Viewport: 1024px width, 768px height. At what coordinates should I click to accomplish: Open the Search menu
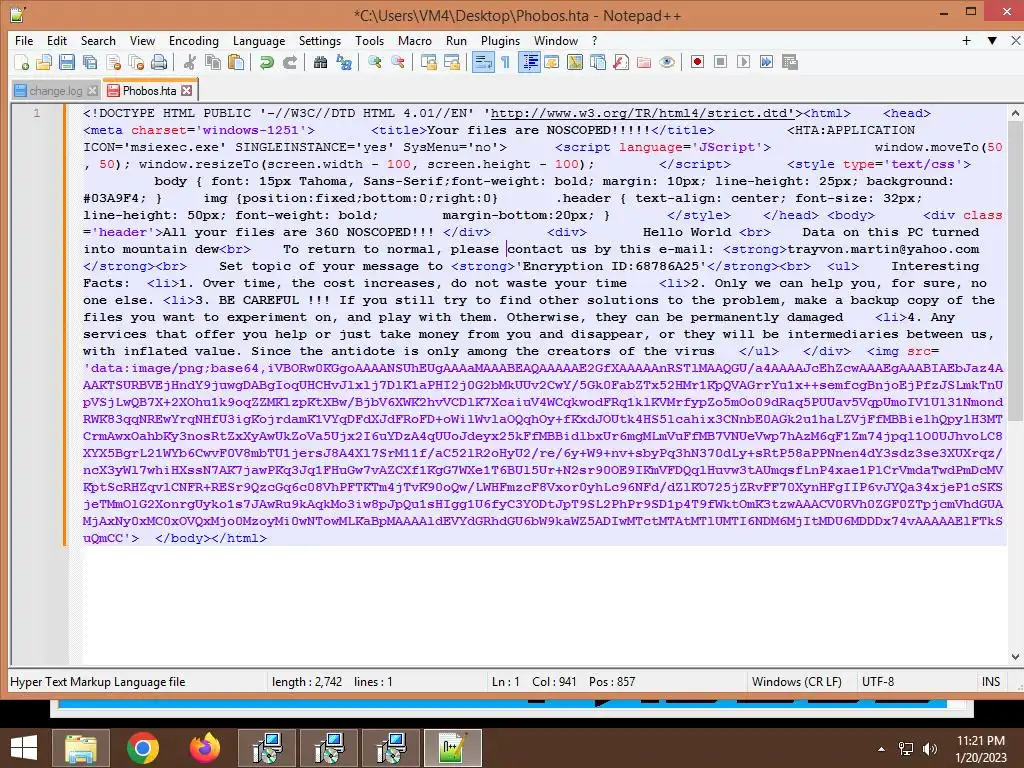coord(98,40)
